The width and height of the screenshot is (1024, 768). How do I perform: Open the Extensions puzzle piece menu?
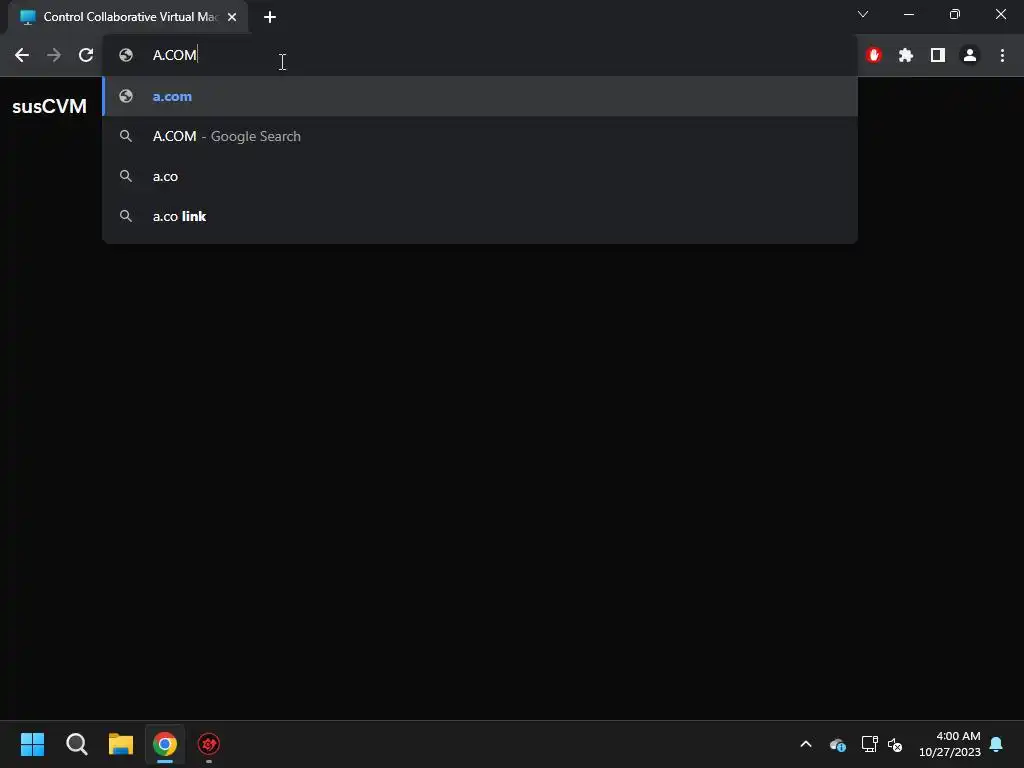click(x=906, y=56)
